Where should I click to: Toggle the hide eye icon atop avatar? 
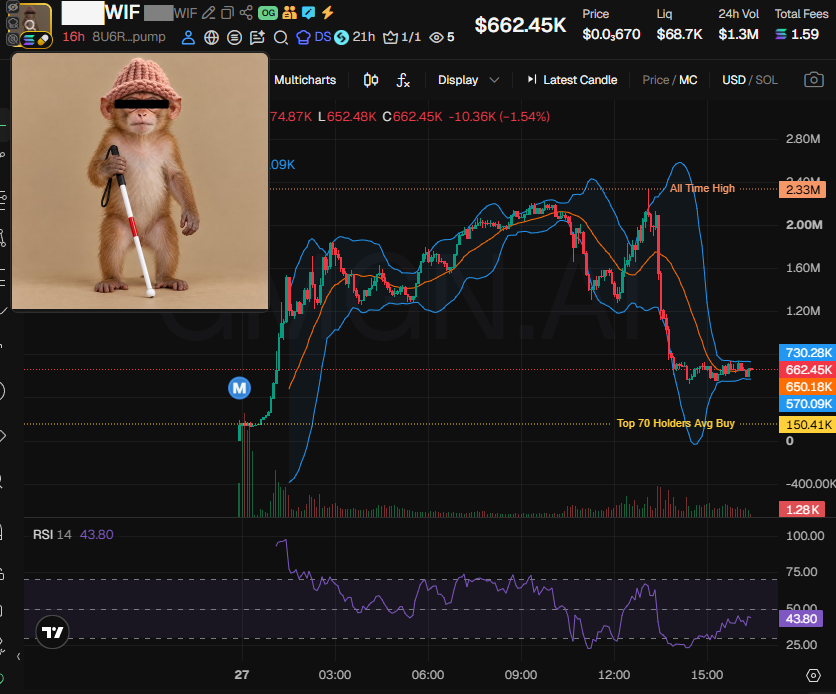[x=13, y=7]
